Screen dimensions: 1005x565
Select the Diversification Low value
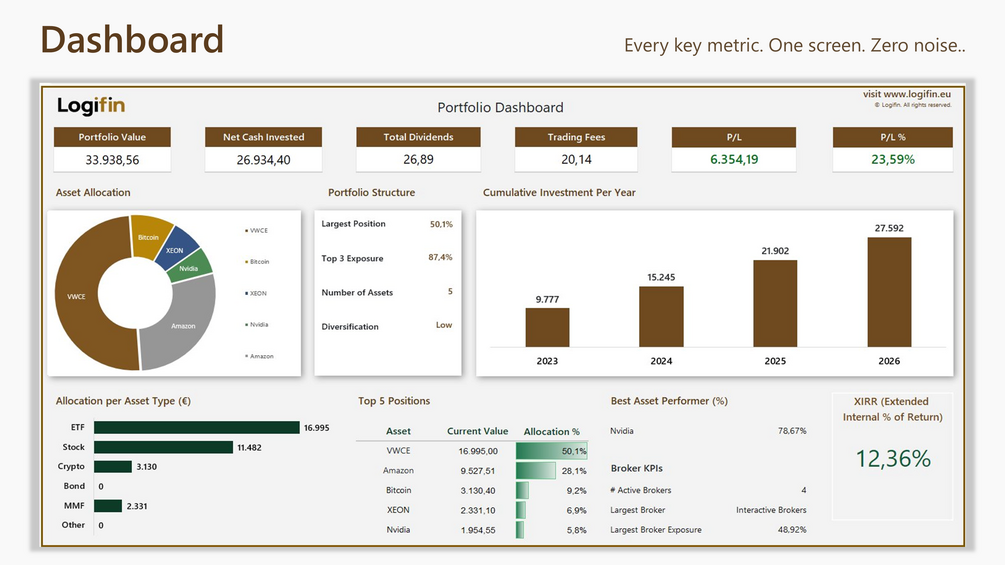444,325
